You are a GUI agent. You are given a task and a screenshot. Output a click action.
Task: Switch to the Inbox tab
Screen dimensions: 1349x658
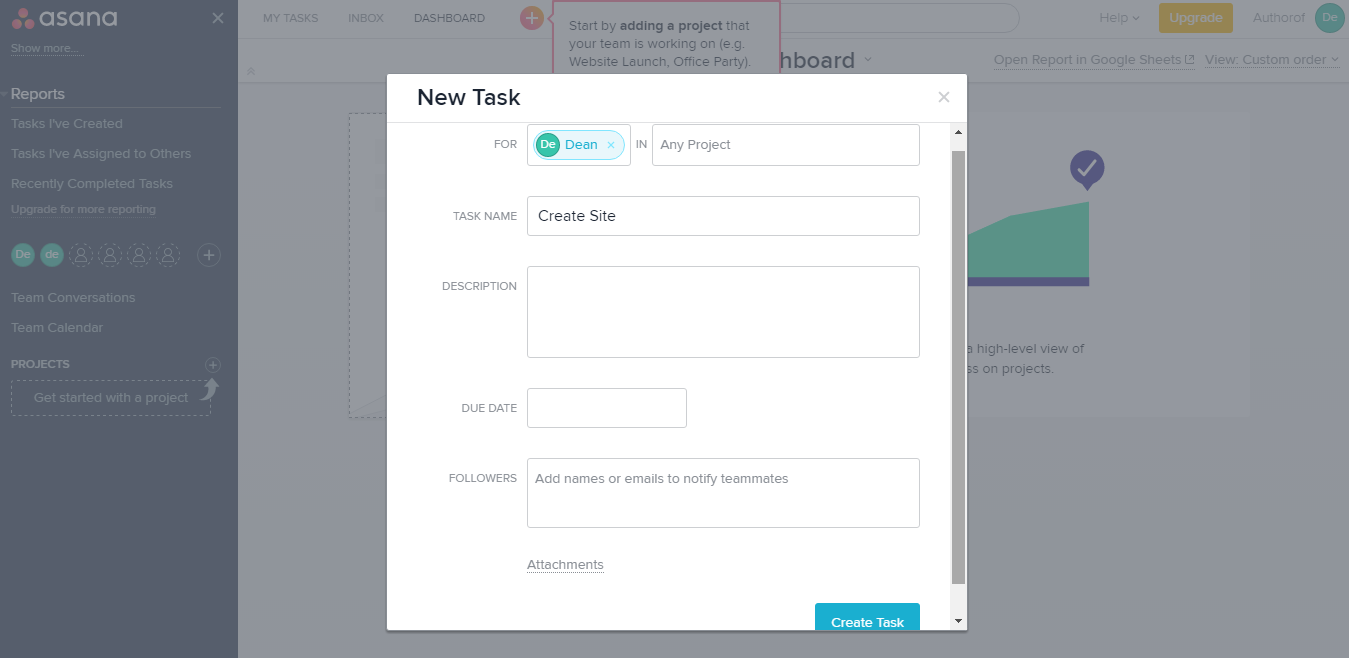[x=366, y=18]
